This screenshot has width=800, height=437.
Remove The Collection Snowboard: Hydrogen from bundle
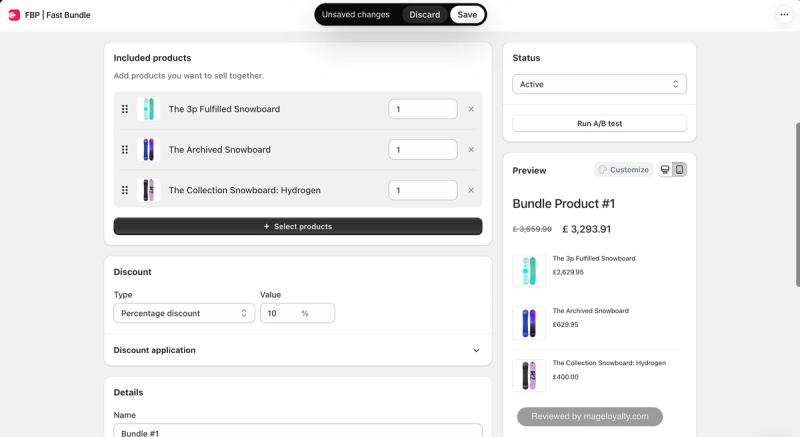tap(471, 190)
